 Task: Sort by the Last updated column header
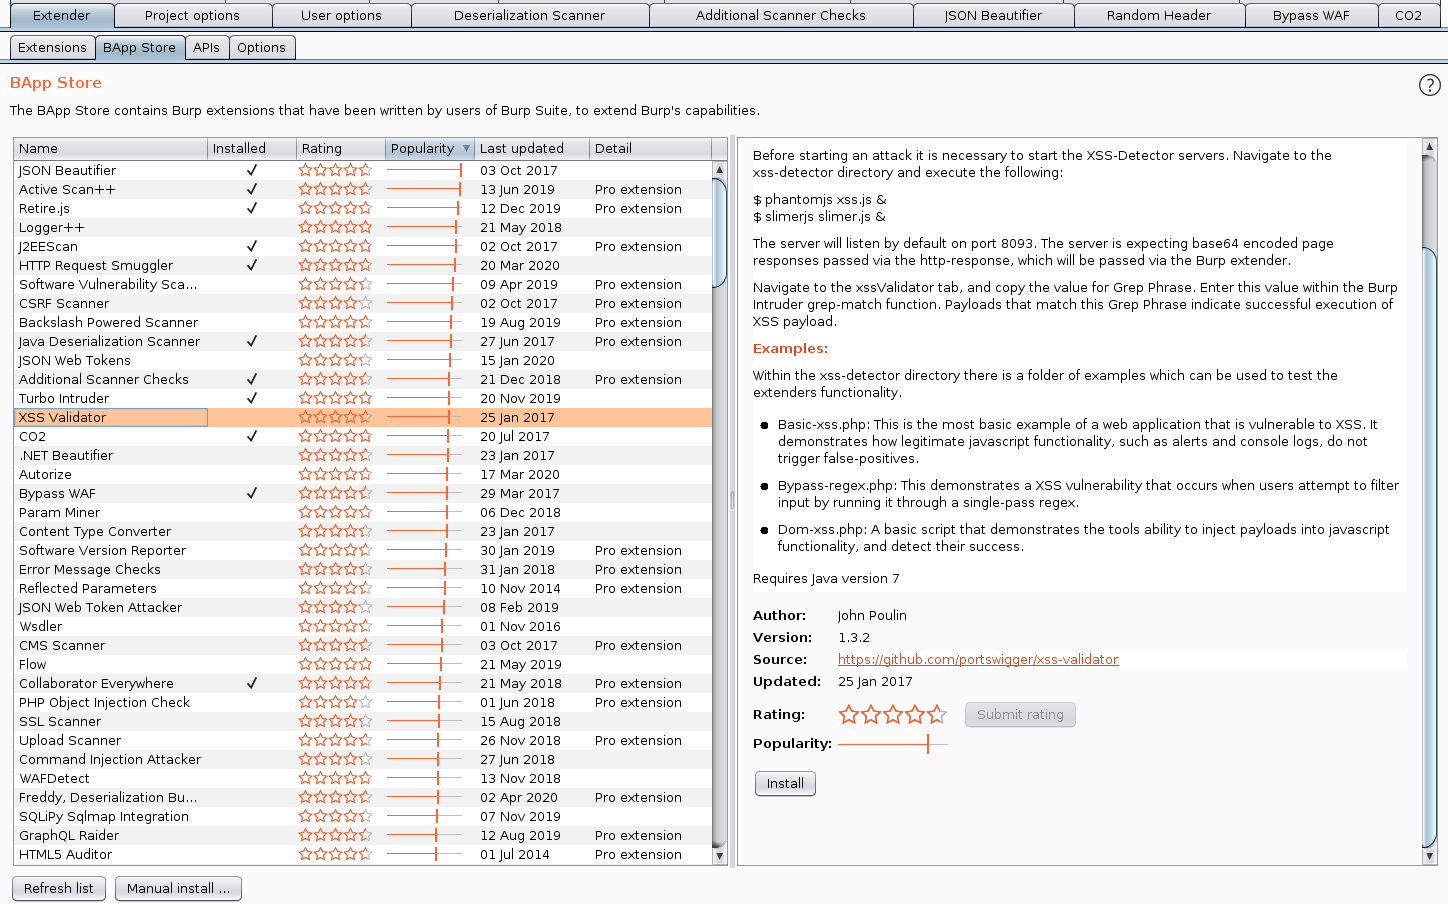click(x=532, y=148)
